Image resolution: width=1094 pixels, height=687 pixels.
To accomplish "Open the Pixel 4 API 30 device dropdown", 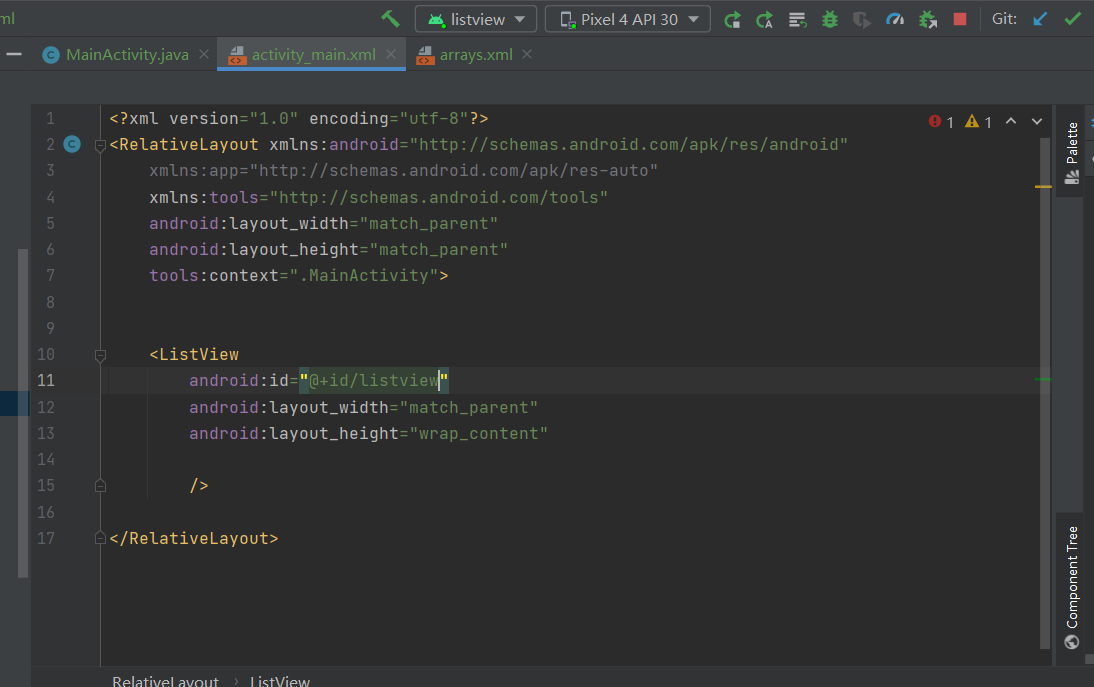I will pyautogui.click(x=628, y=19).
